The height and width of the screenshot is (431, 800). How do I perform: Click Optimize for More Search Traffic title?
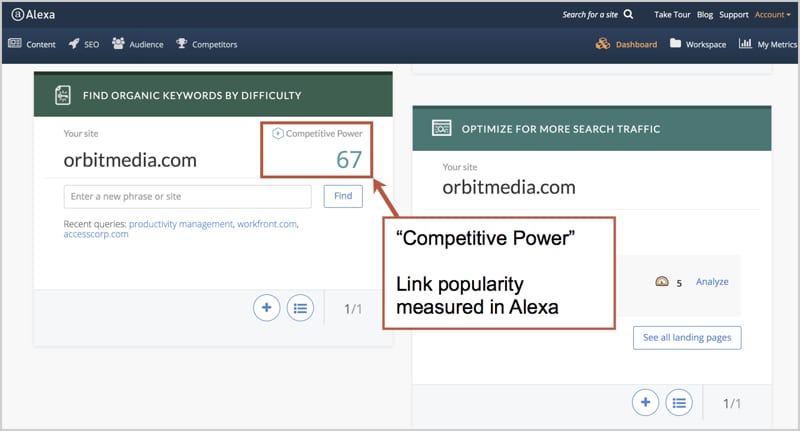pos(561,129)
